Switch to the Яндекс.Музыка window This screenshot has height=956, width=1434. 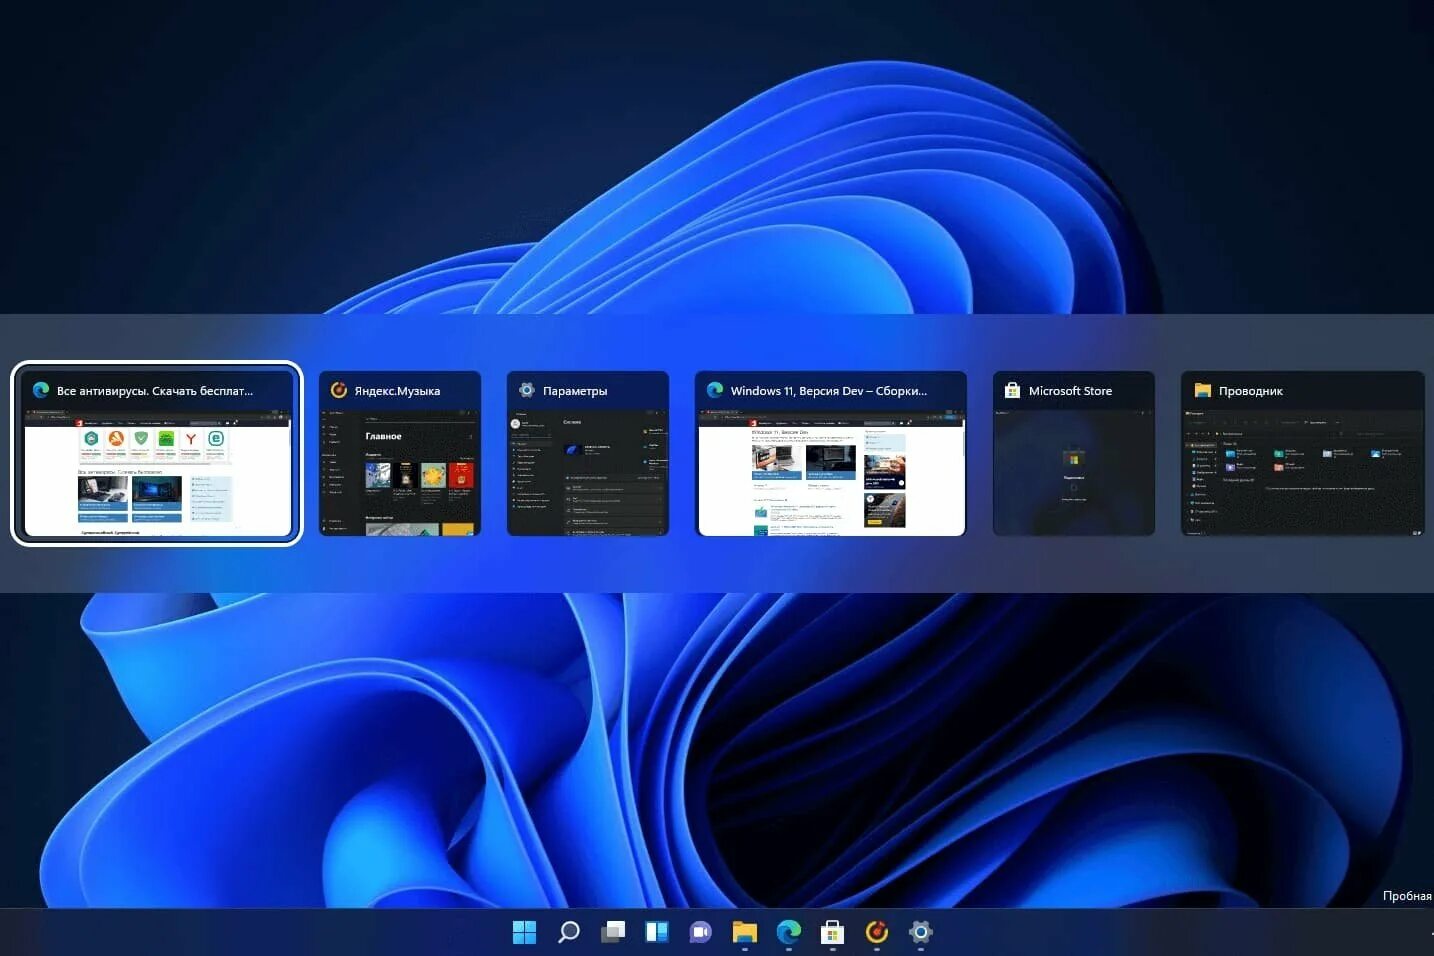(400, 453)
